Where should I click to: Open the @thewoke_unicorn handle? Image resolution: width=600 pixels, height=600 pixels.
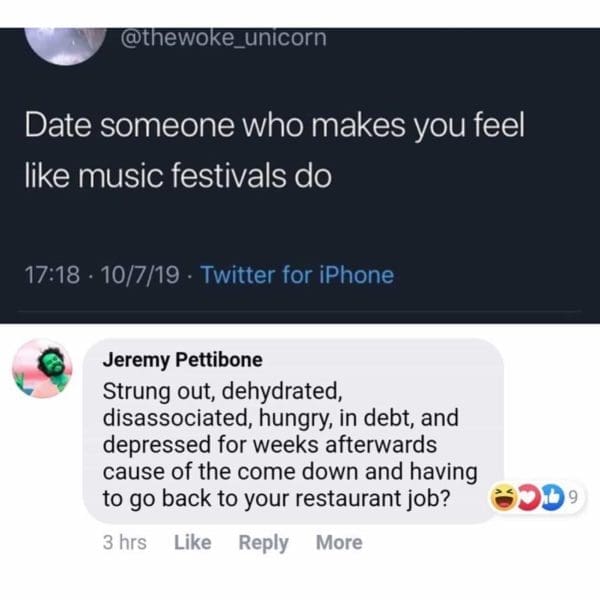pyautogui.click(x=222, y=38)
